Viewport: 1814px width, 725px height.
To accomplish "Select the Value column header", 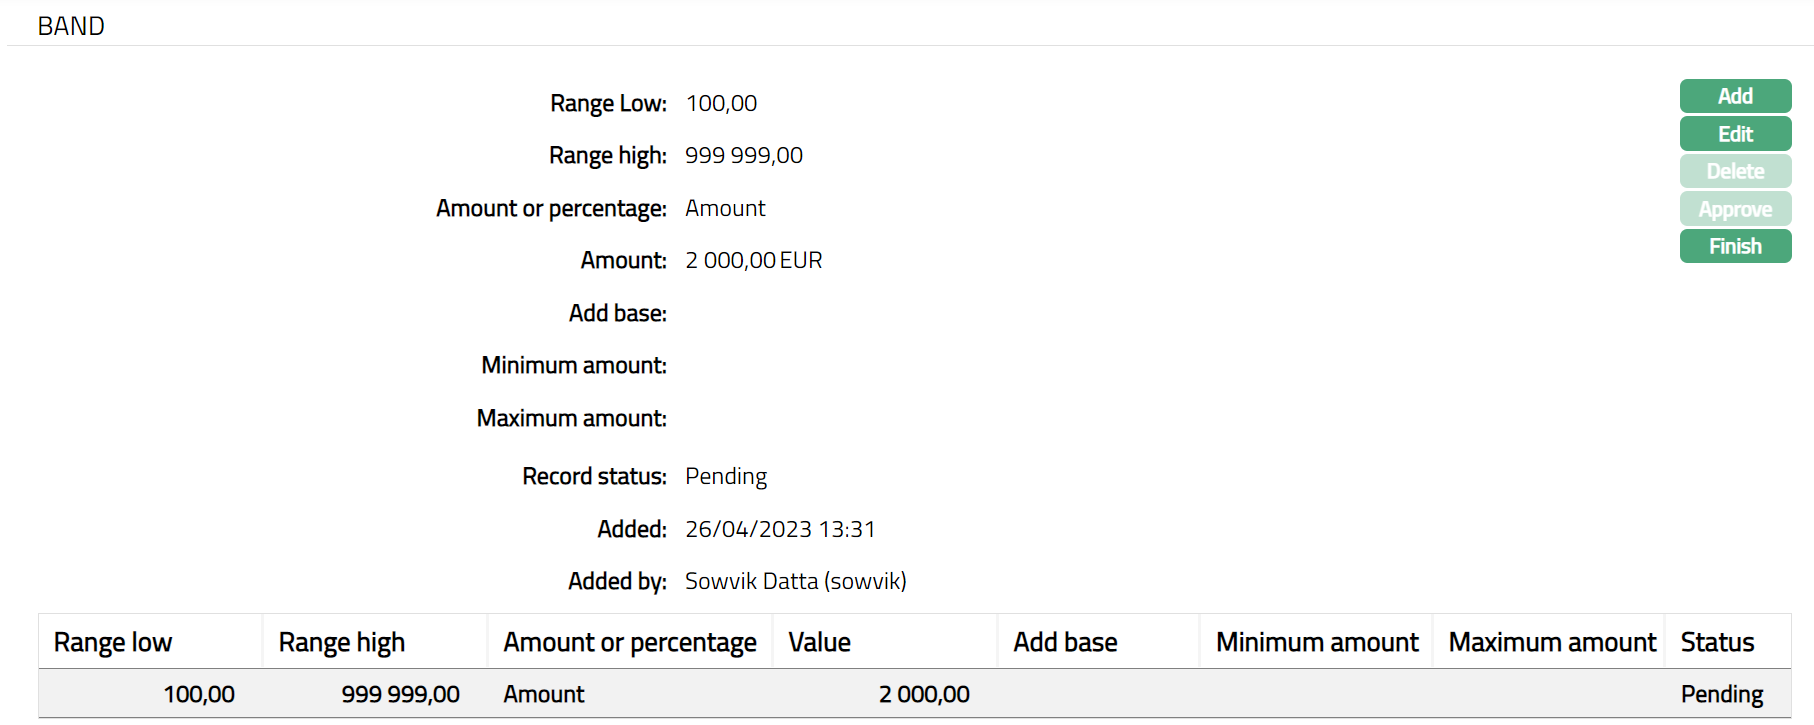I will pyautogui.click(x=820, y=642).
